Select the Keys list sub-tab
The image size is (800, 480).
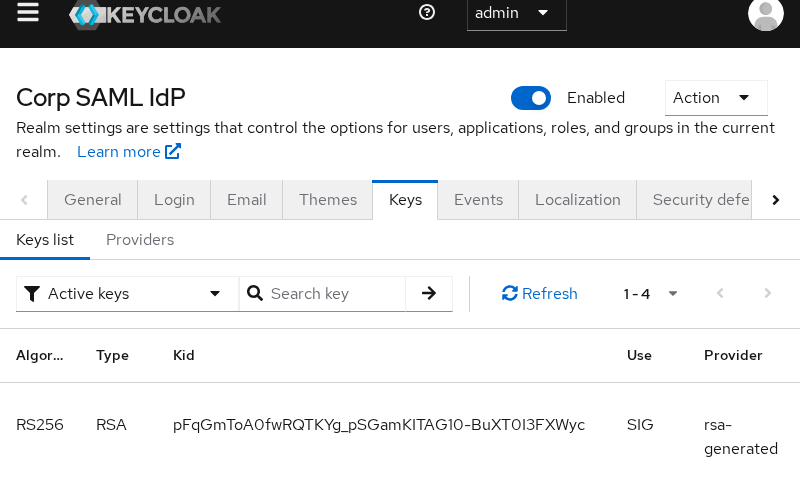(45, 240)
